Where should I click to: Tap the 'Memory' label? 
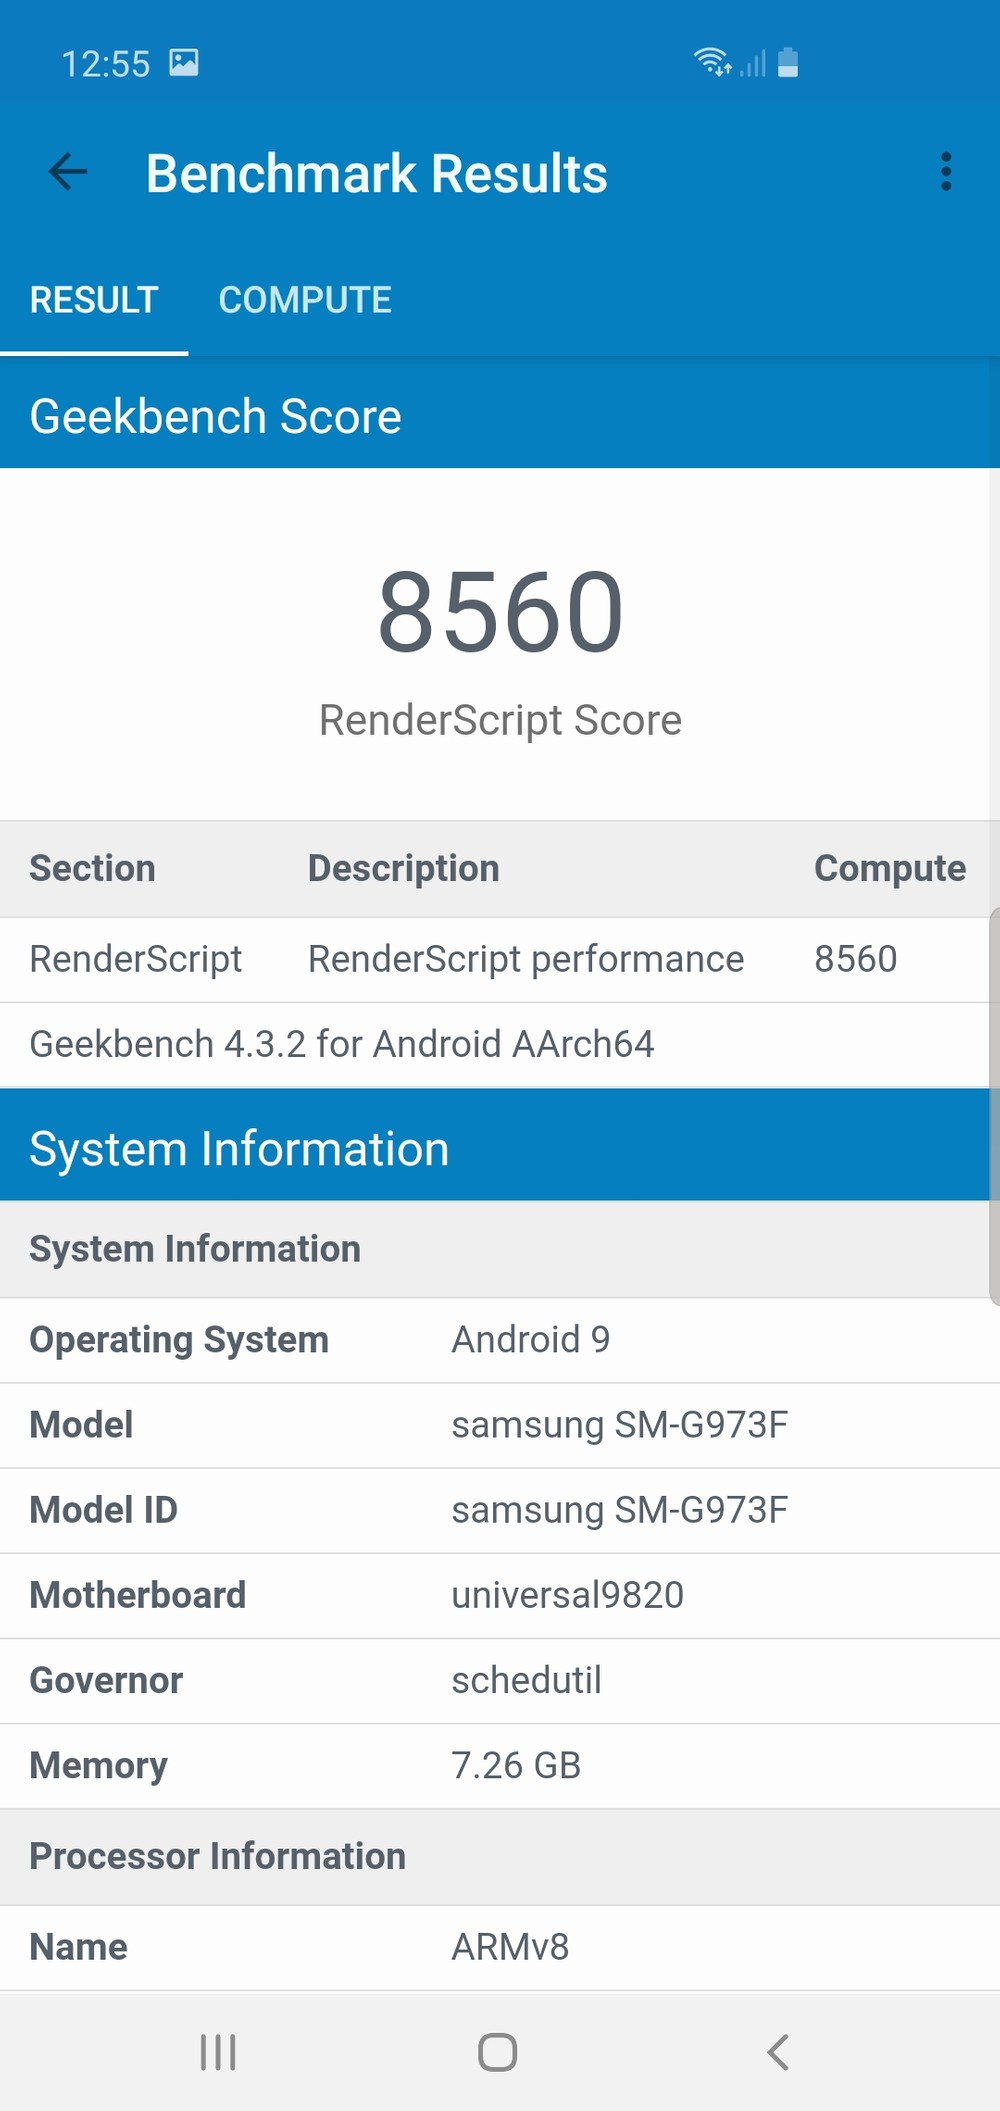[x=98, y=1766]
